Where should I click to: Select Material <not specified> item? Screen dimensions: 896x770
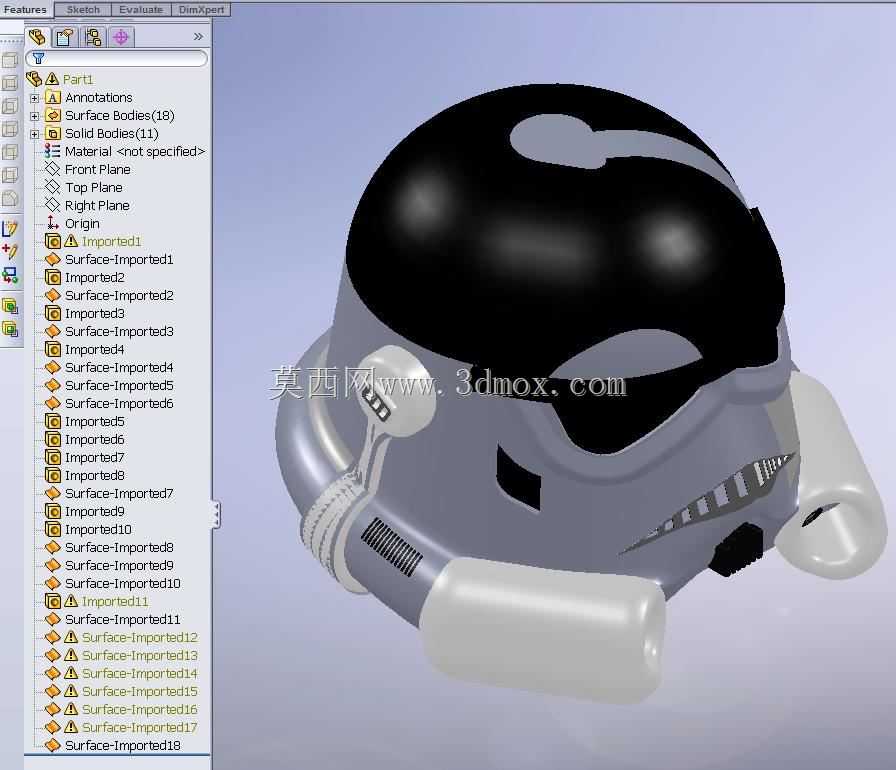point(135,151)
